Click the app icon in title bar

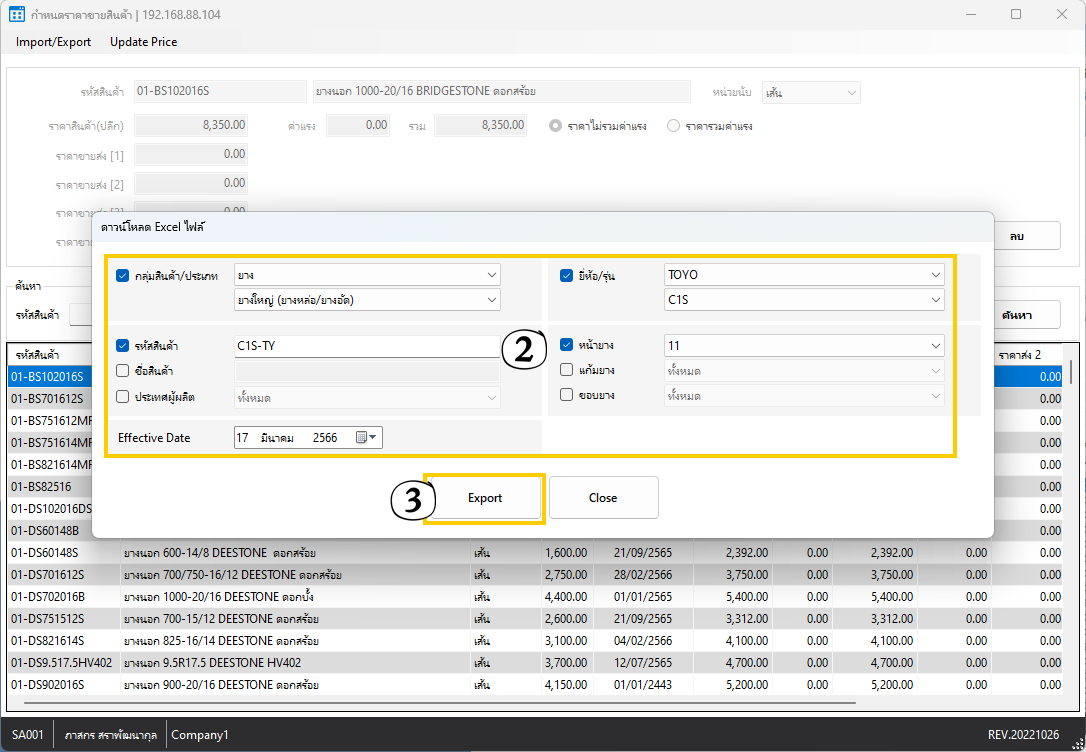point(16,15)
